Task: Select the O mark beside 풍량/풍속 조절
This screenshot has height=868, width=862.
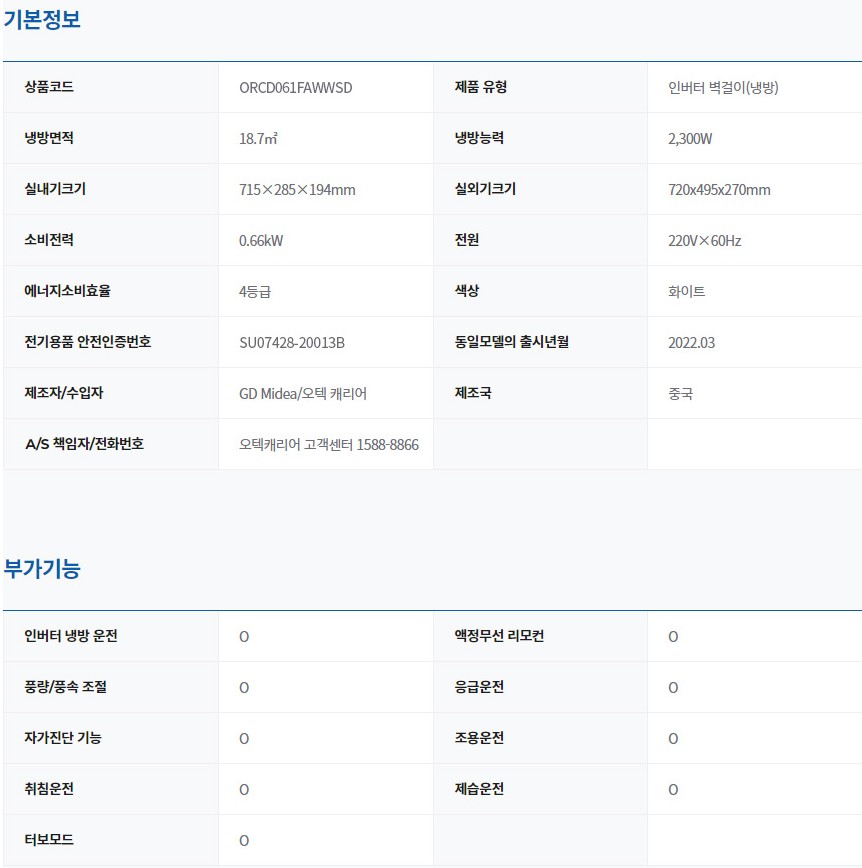Action: tap(244, 688)
